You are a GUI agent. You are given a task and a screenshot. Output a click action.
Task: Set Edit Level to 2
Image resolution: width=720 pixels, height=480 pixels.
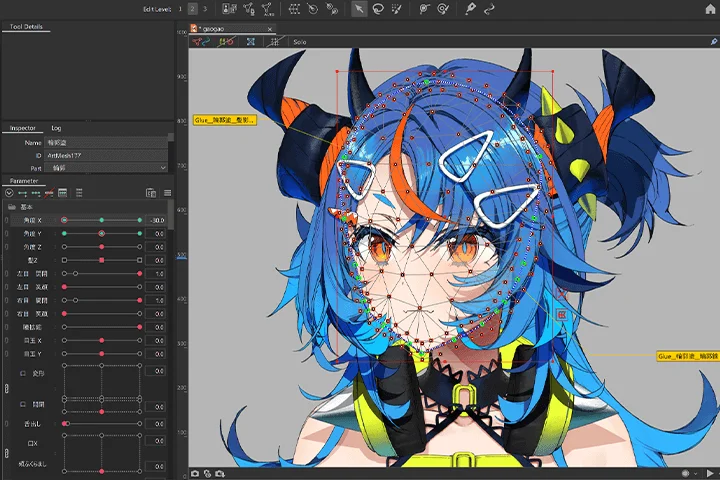coord(192,9)
